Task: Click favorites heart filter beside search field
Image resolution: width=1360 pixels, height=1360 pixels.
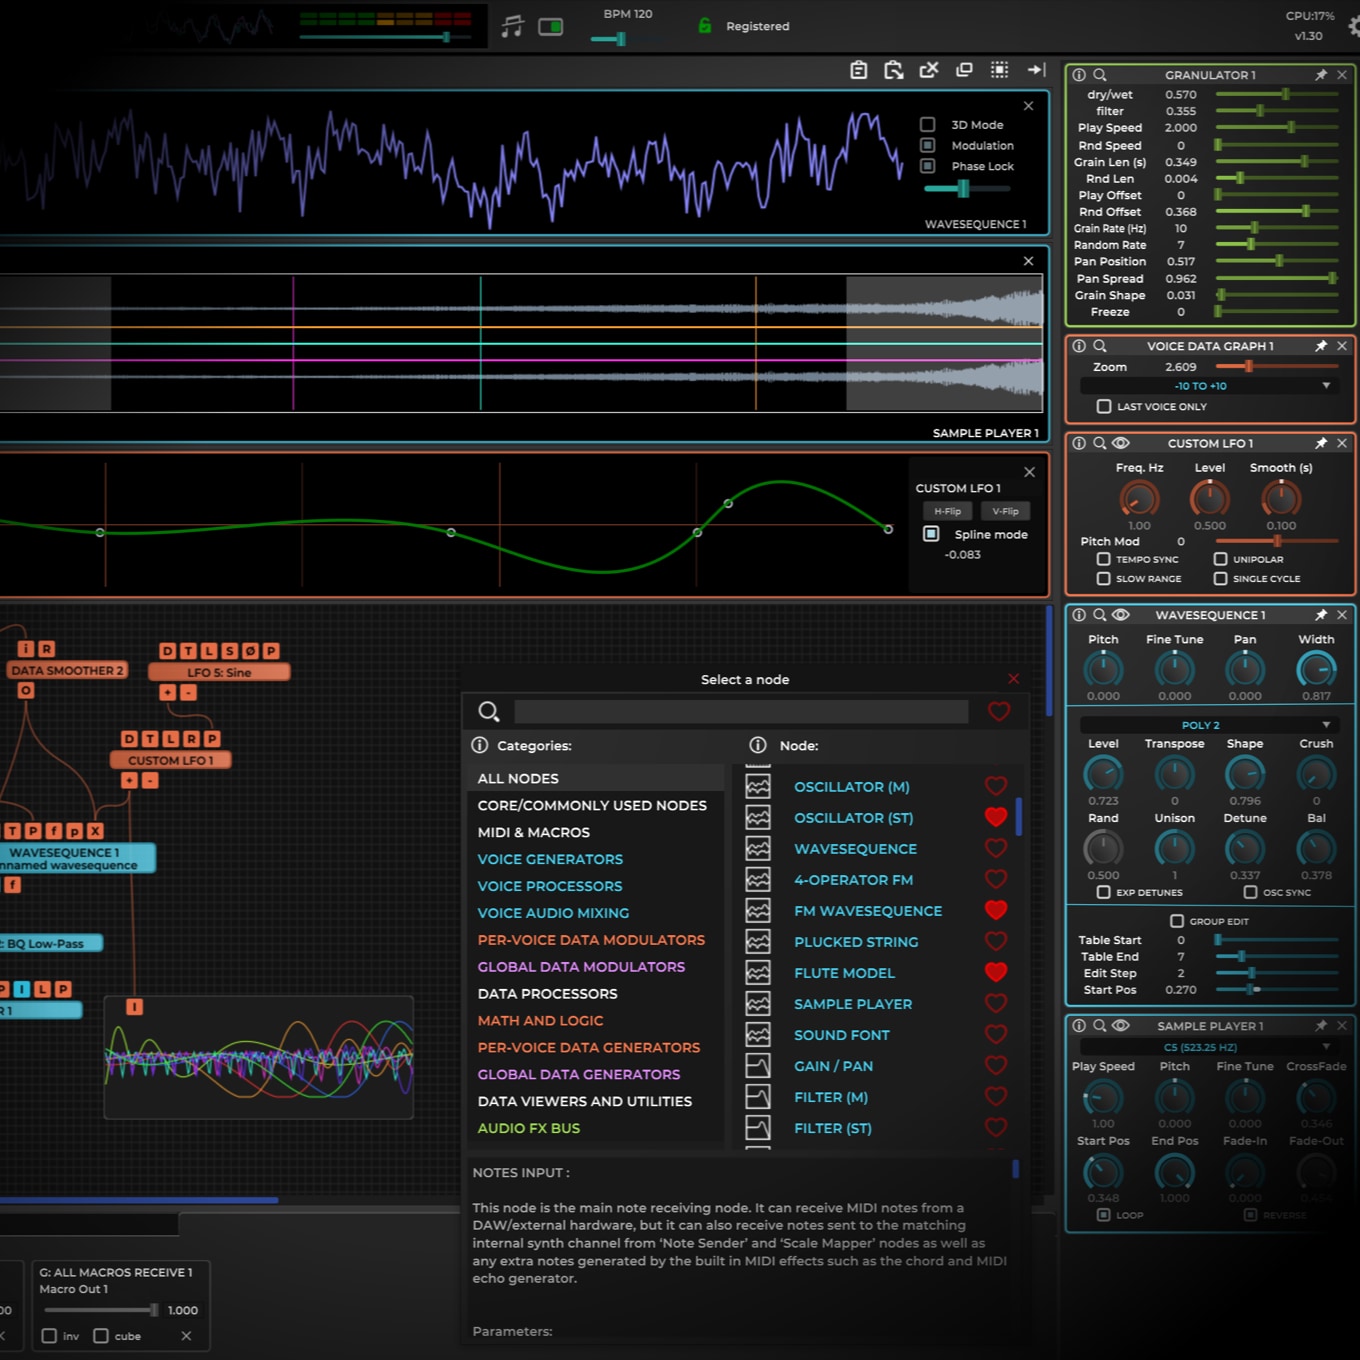Action: click(x=999, y=711)
